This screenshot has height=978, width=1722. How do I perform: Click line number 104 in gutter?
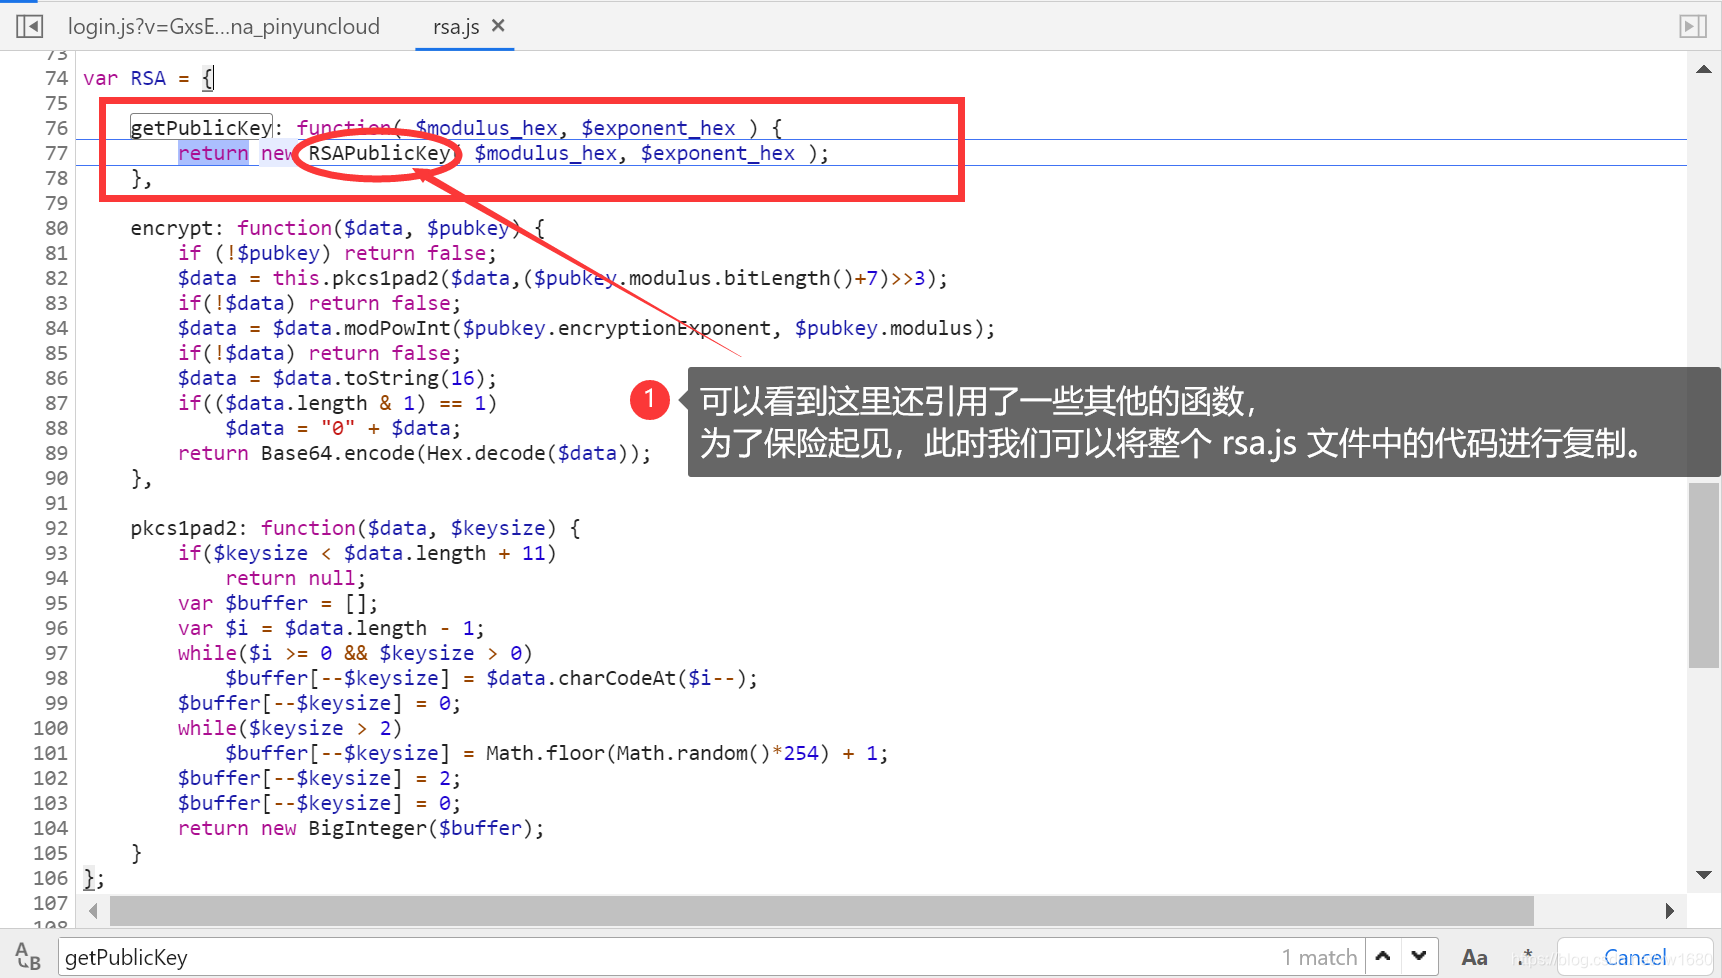pyautogui.click(x=50, y=828)
